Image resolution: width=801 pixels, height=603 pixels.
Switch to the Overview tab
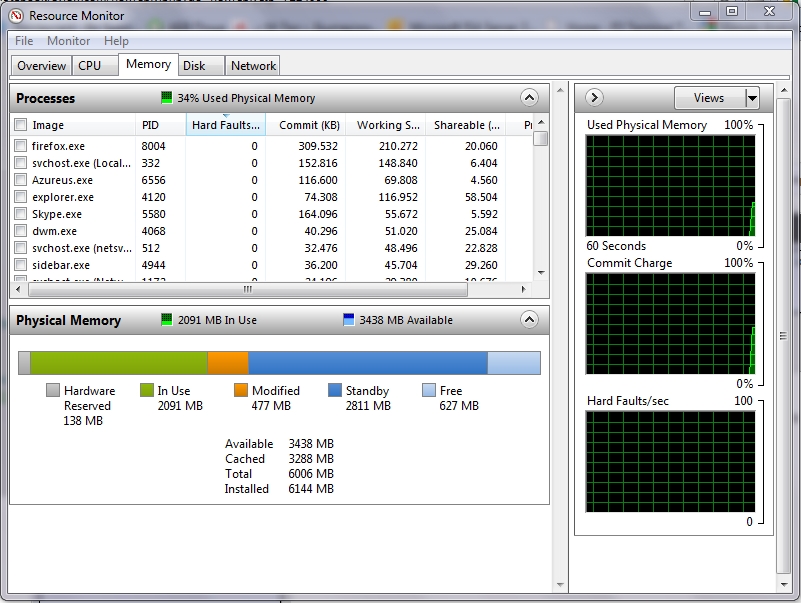point(41,66)
